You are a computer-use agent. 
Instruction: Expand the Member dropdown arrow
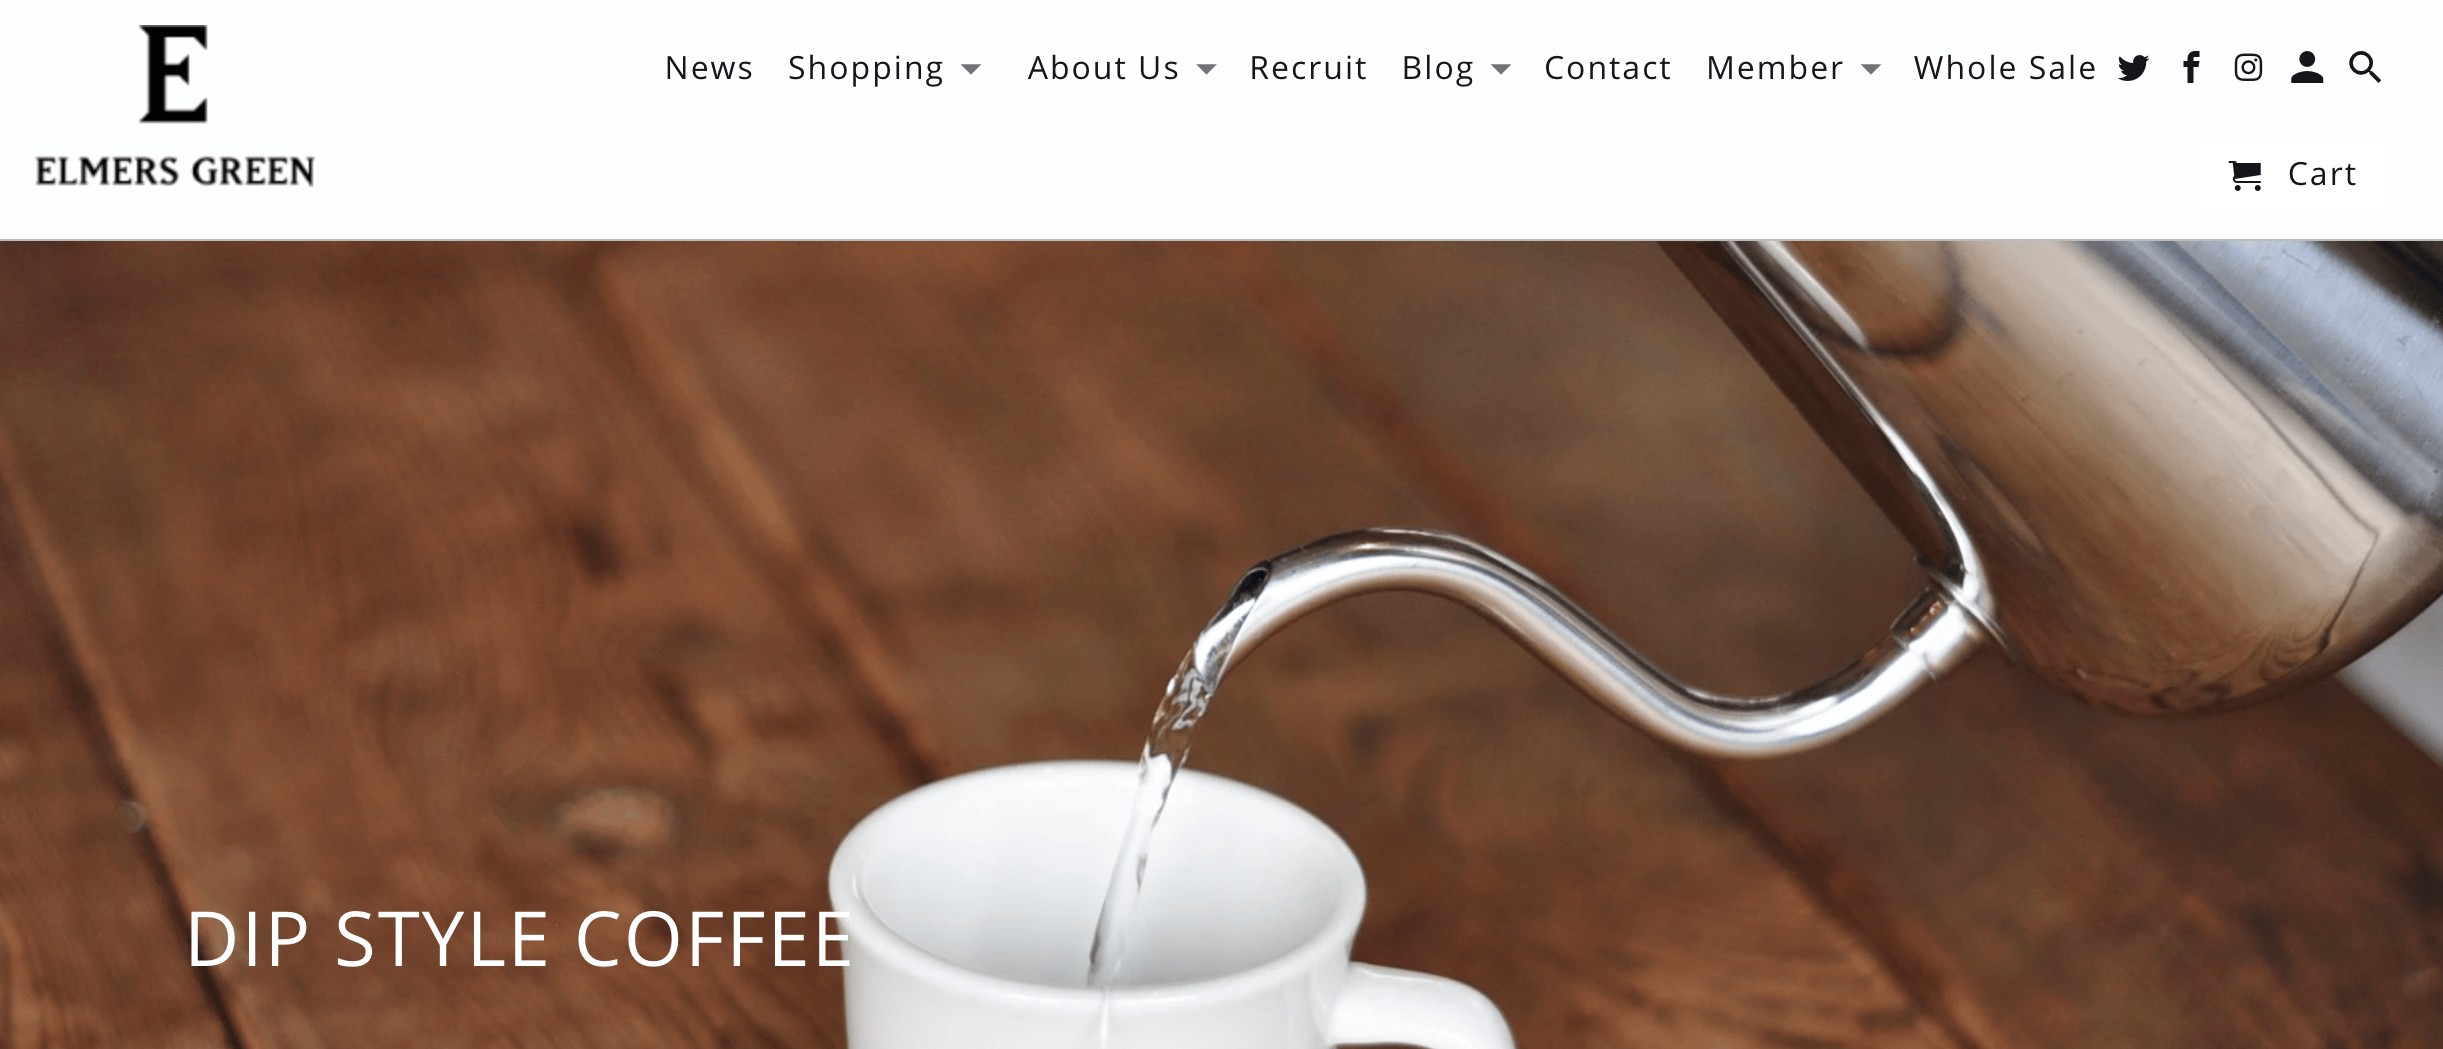(1871, 69)
